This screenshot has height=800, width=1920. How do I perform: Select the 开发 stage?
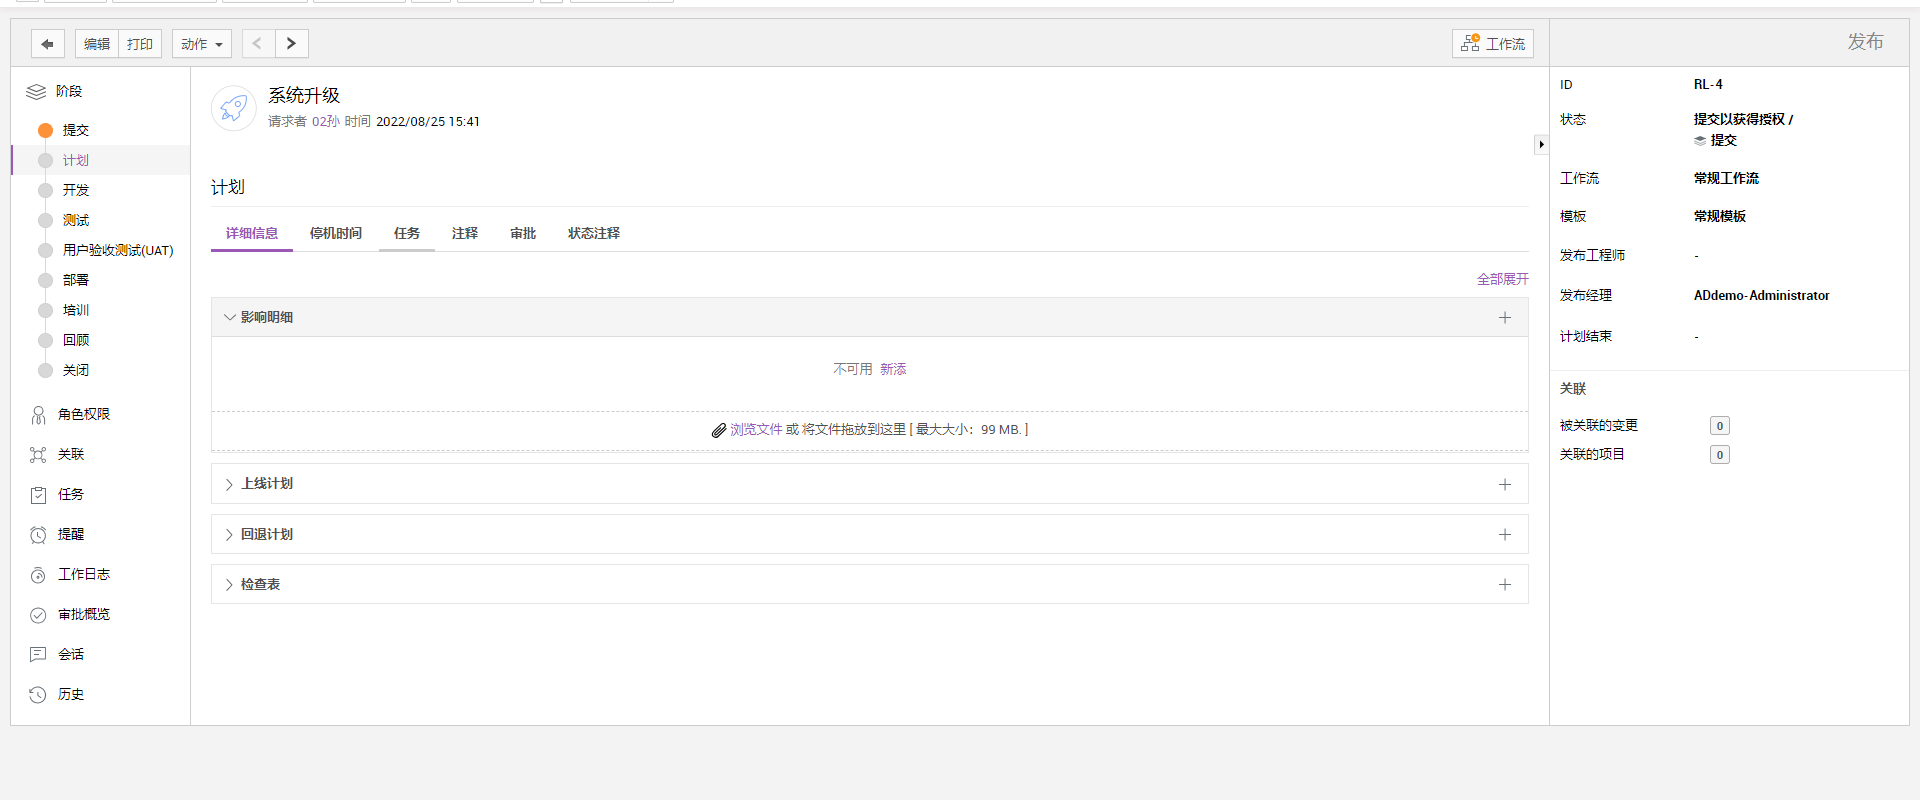click(x=76, y=190)
